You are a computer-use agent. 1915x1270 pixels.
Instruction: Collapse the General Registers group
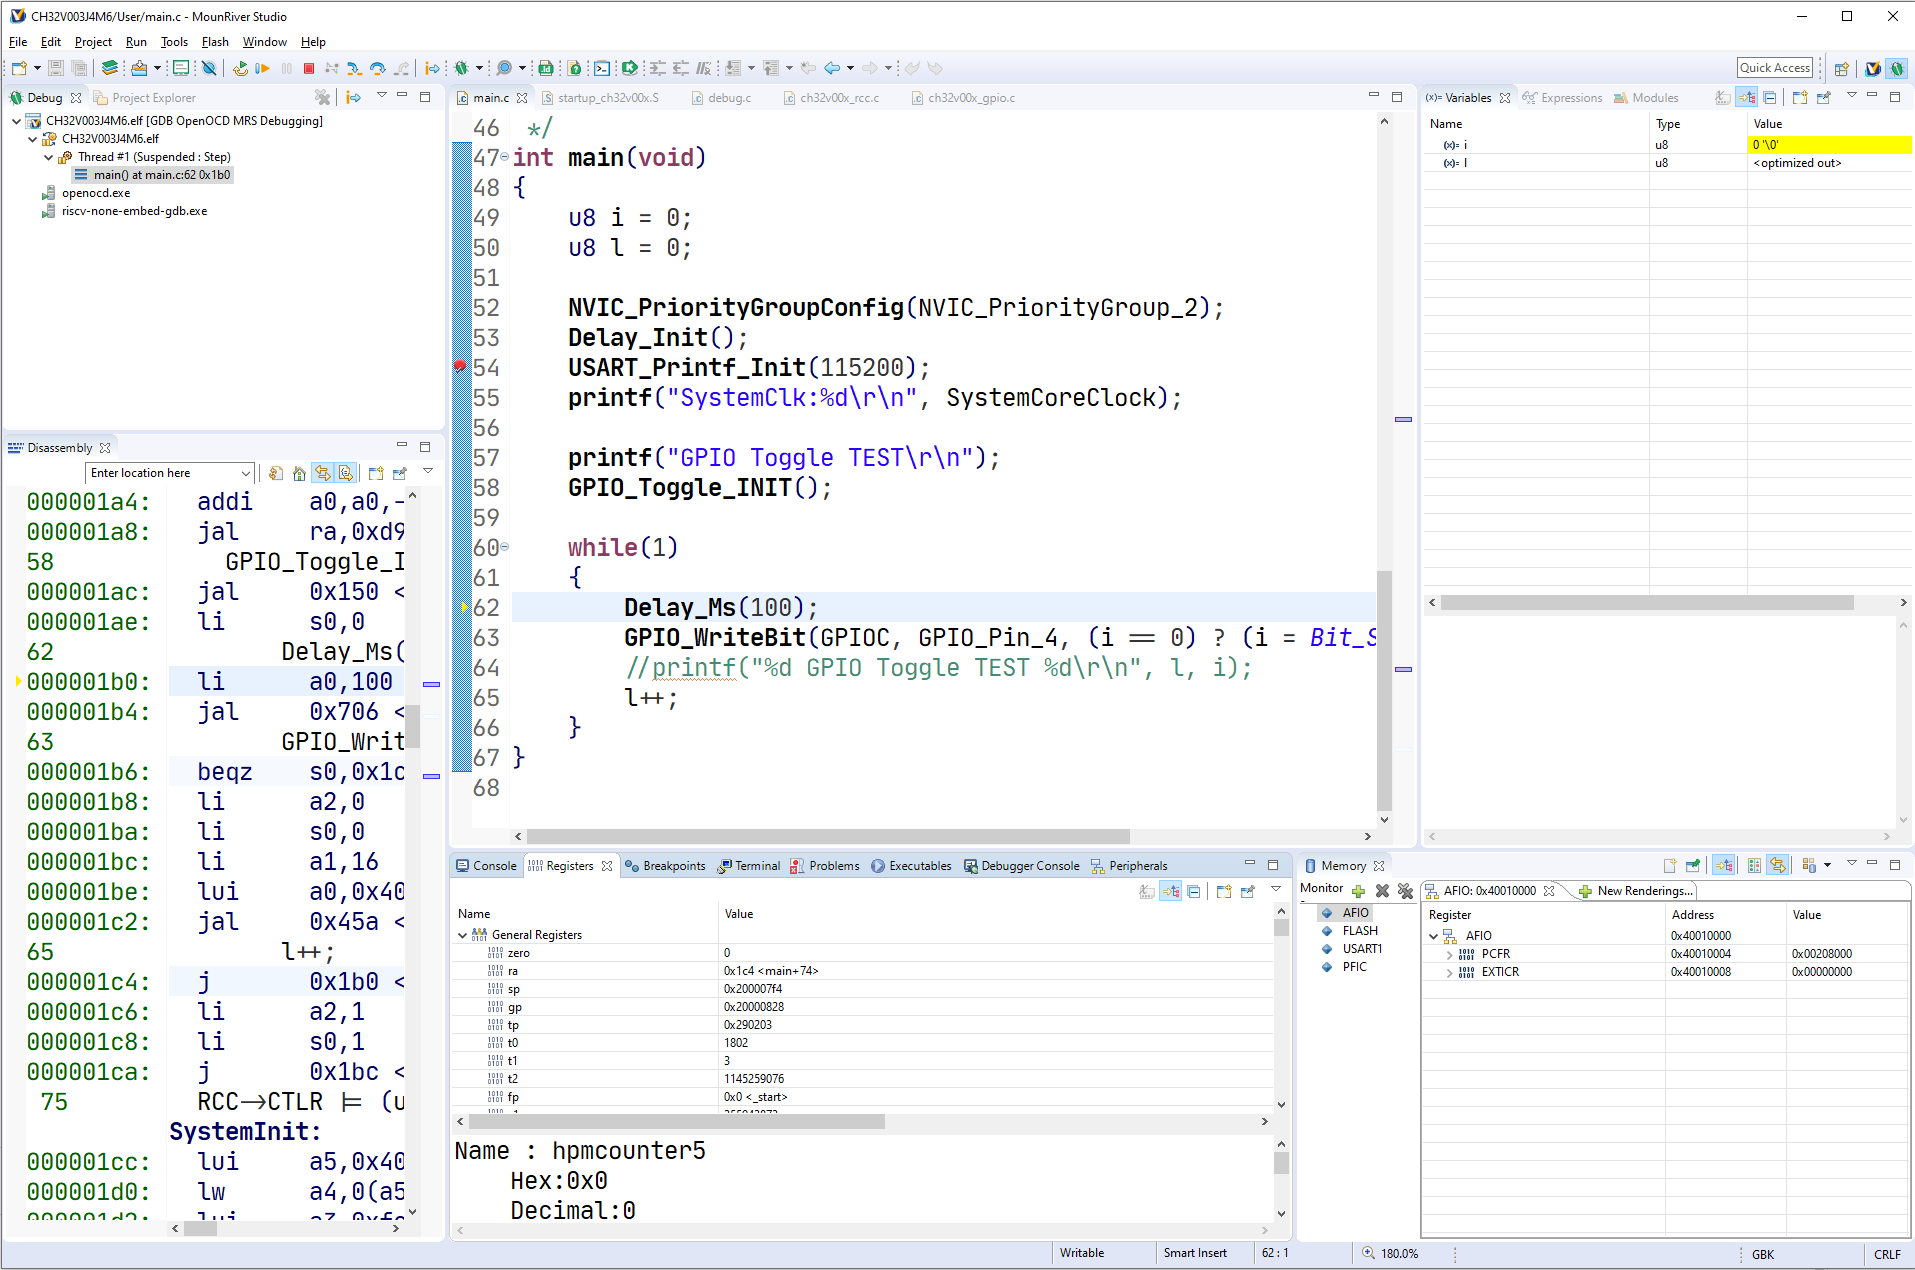462,935
